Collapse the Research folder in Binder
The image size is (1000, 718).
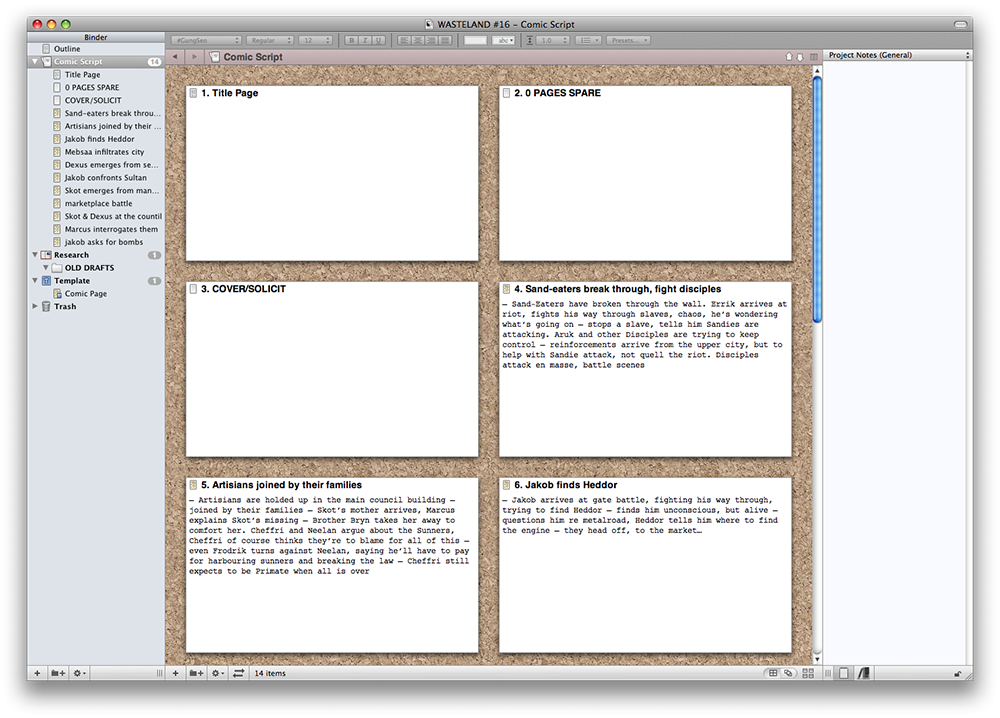[x=36, y=255]
